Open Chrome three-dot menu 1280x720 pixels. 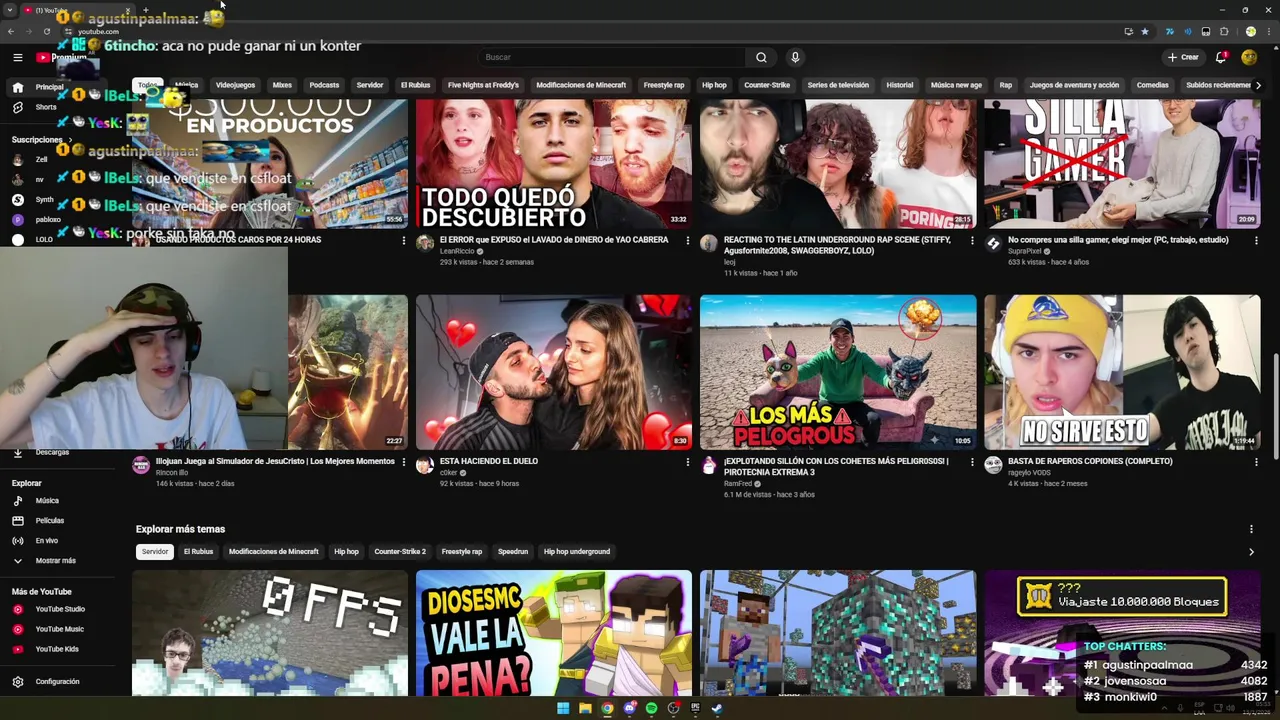click(1267, 32)
